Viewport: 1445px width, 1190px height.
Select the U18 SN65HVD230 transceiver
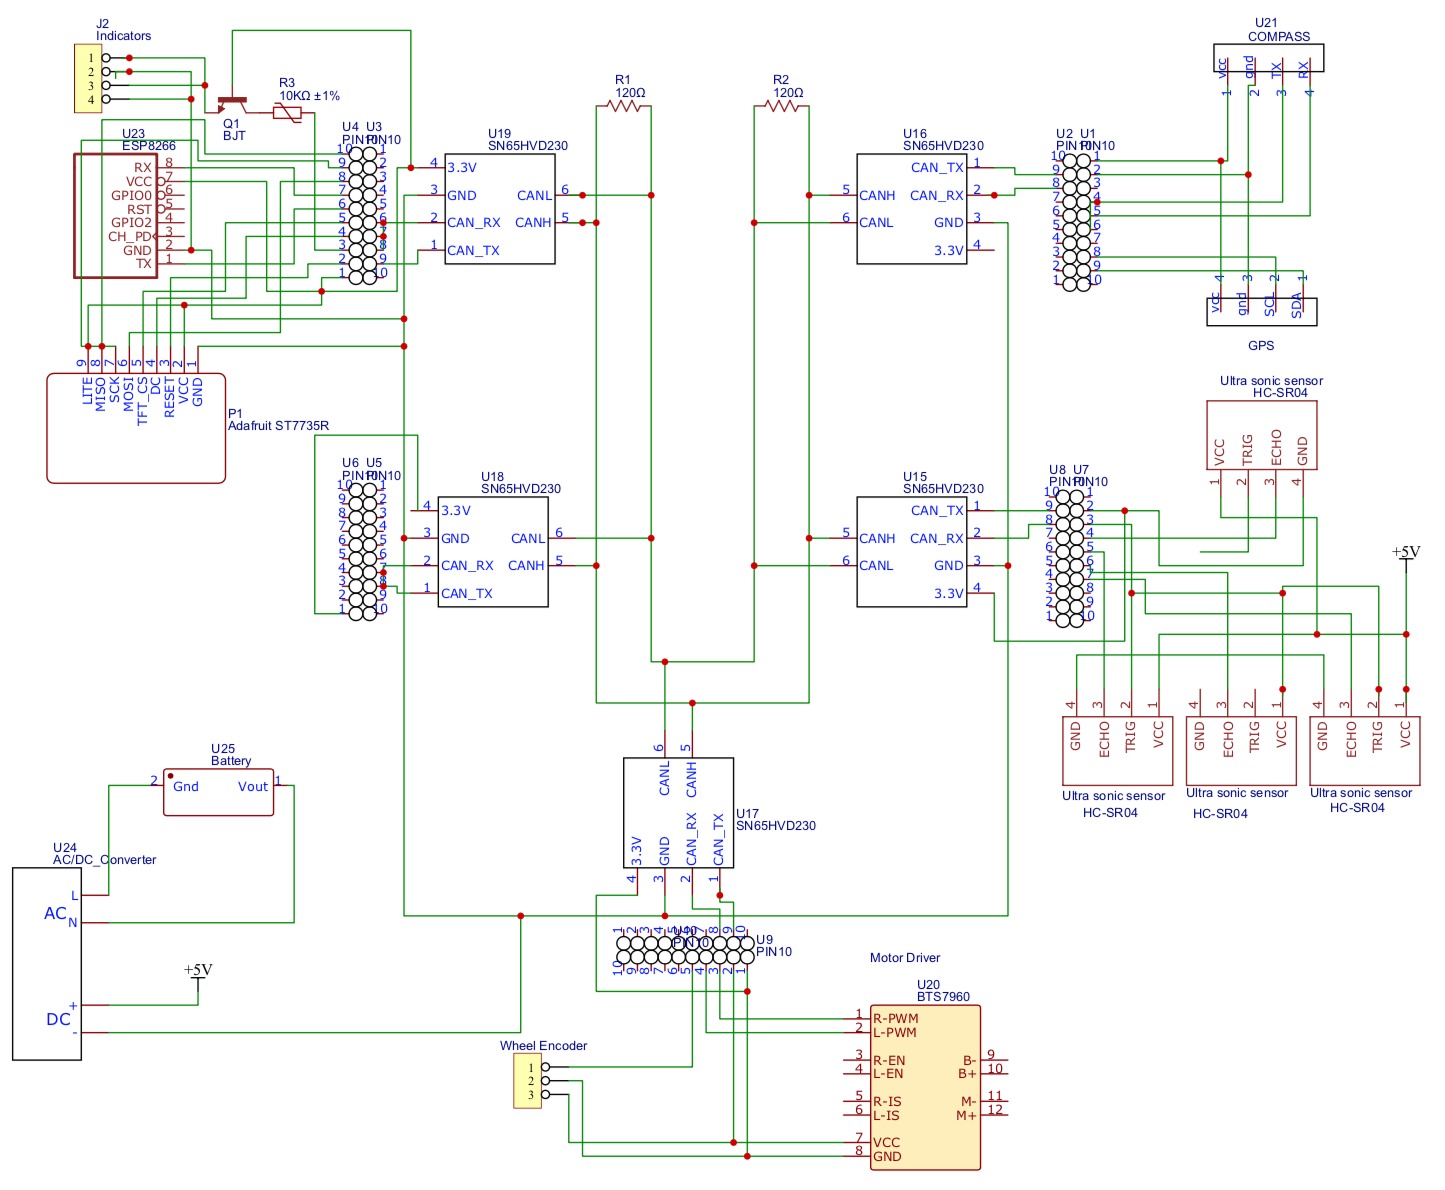tap(493, 552)
